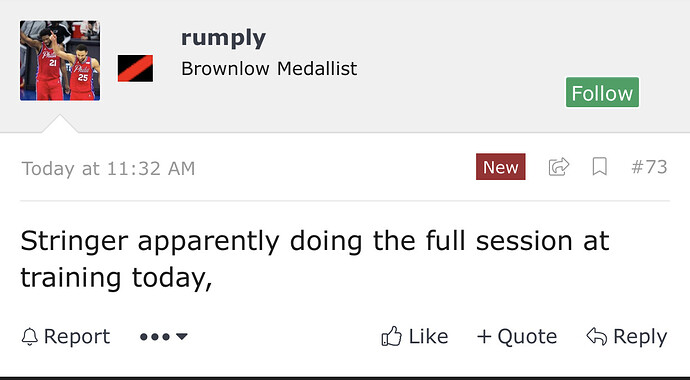The width and height of the screenshot is (690, 380).
Task: Click the reply arrow icon
Action: [597, 336]
